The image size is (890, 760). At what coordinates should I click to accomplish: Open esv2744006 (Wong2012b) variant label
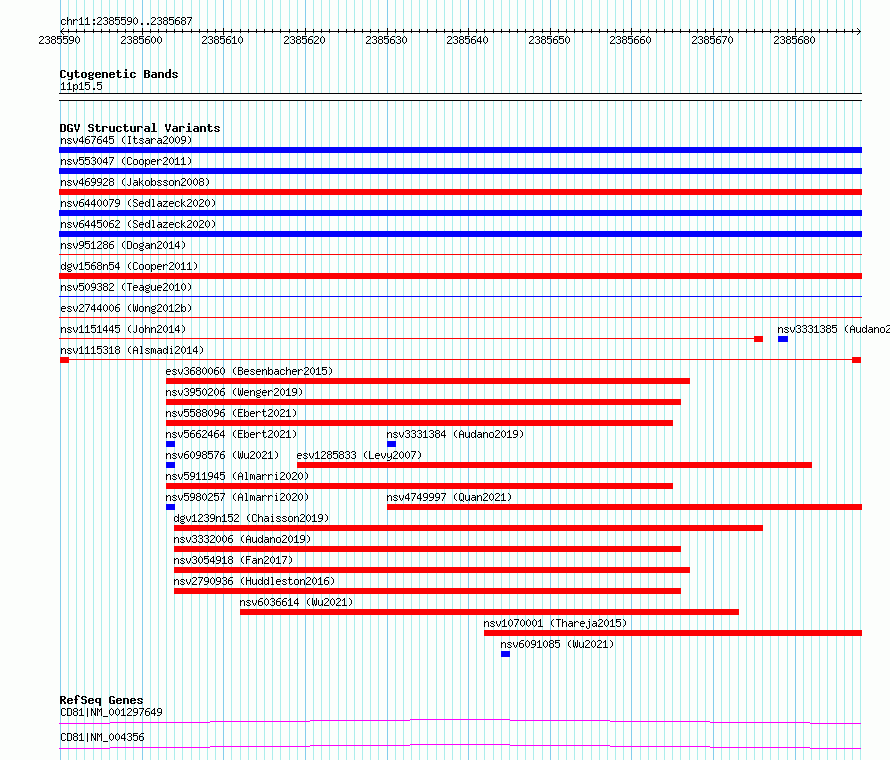click(x=126, y=308)
